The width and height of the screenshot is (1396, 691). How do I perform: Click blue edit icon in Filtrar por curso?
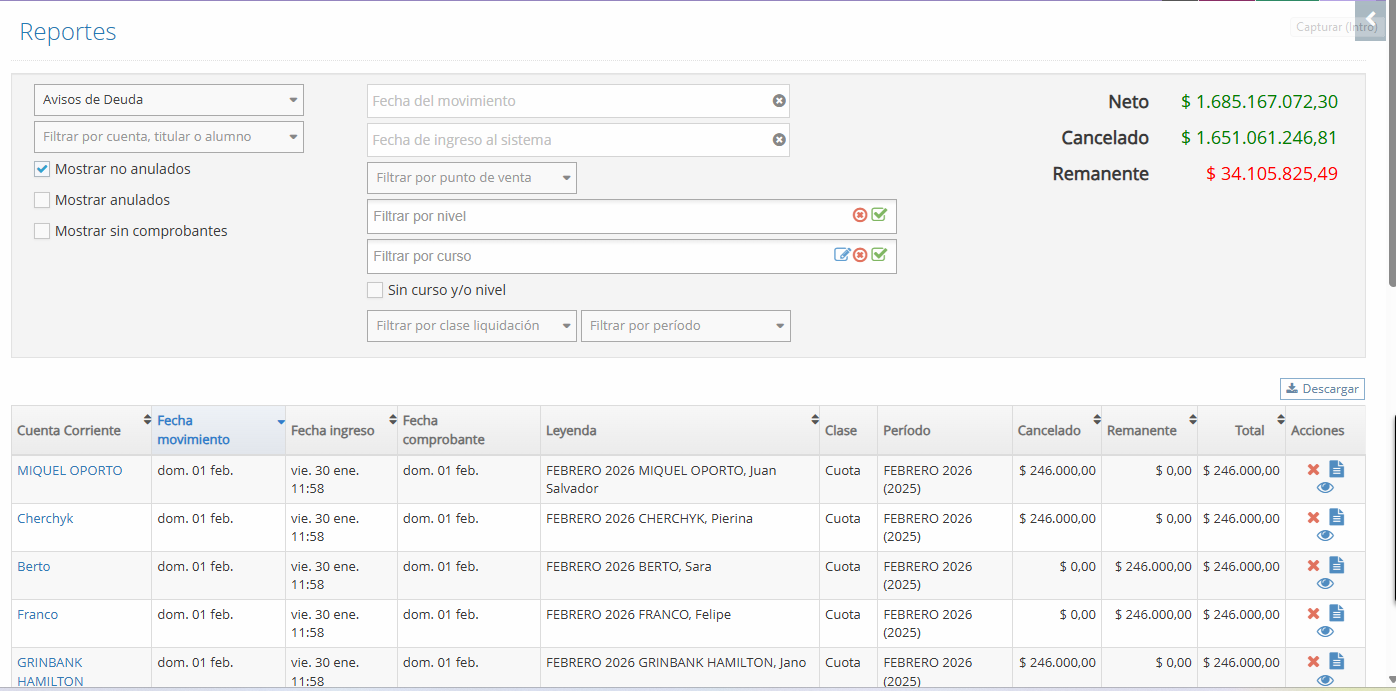click(x=842, y=255)
